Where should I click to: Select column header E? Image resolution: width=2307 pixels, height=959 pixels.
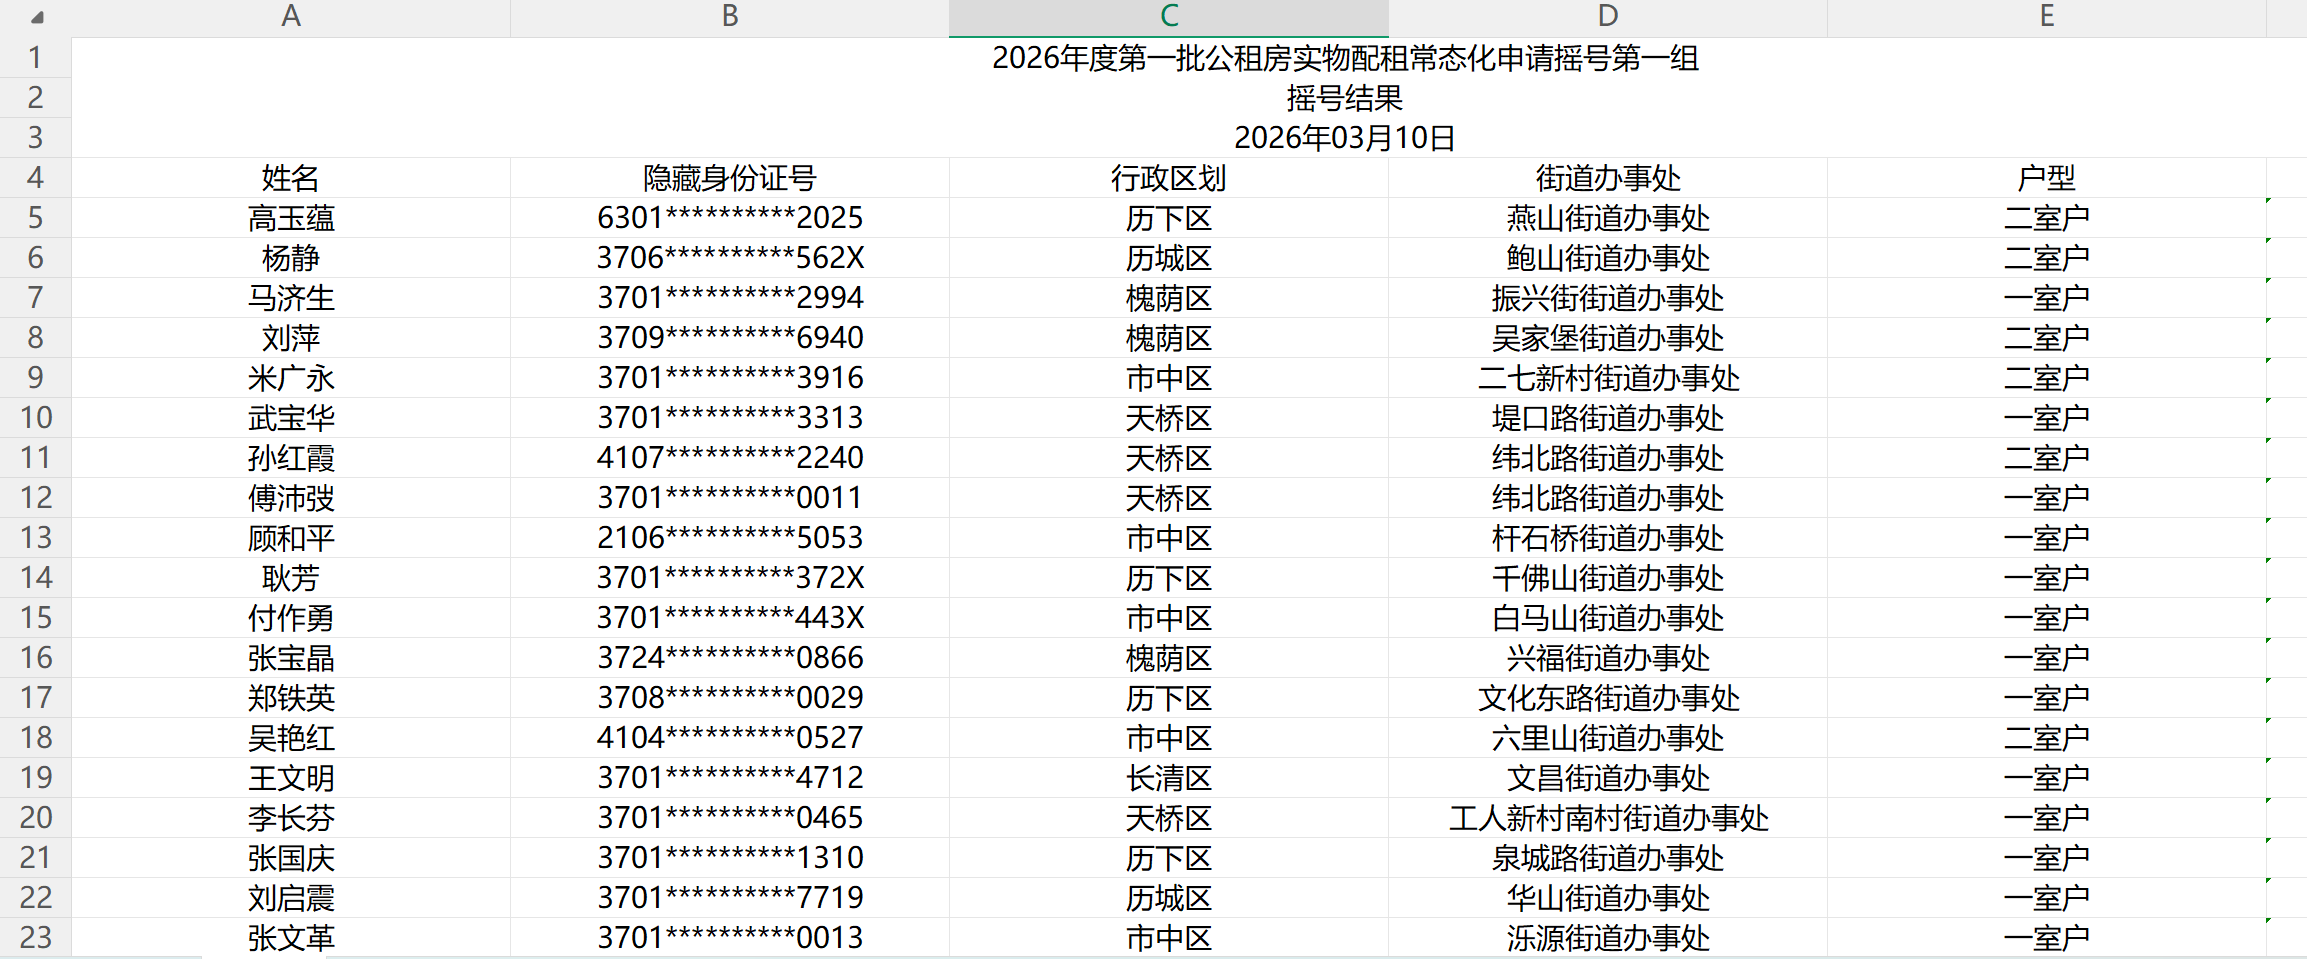click(2046, 16)
